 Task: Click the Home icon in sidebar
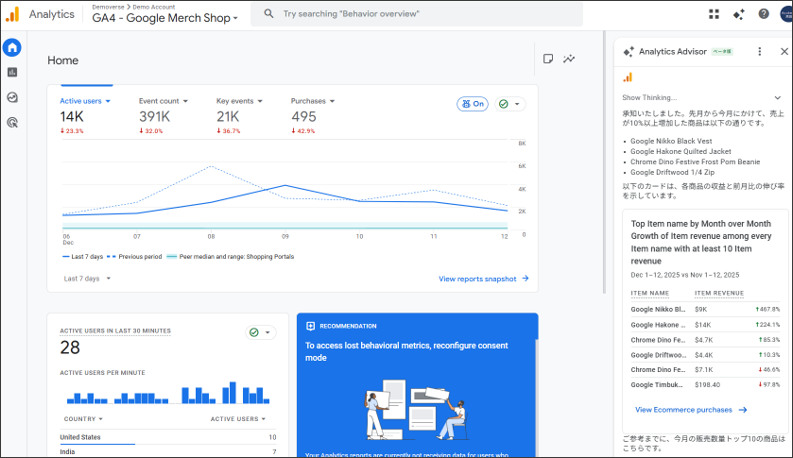(x=12, y=47)
